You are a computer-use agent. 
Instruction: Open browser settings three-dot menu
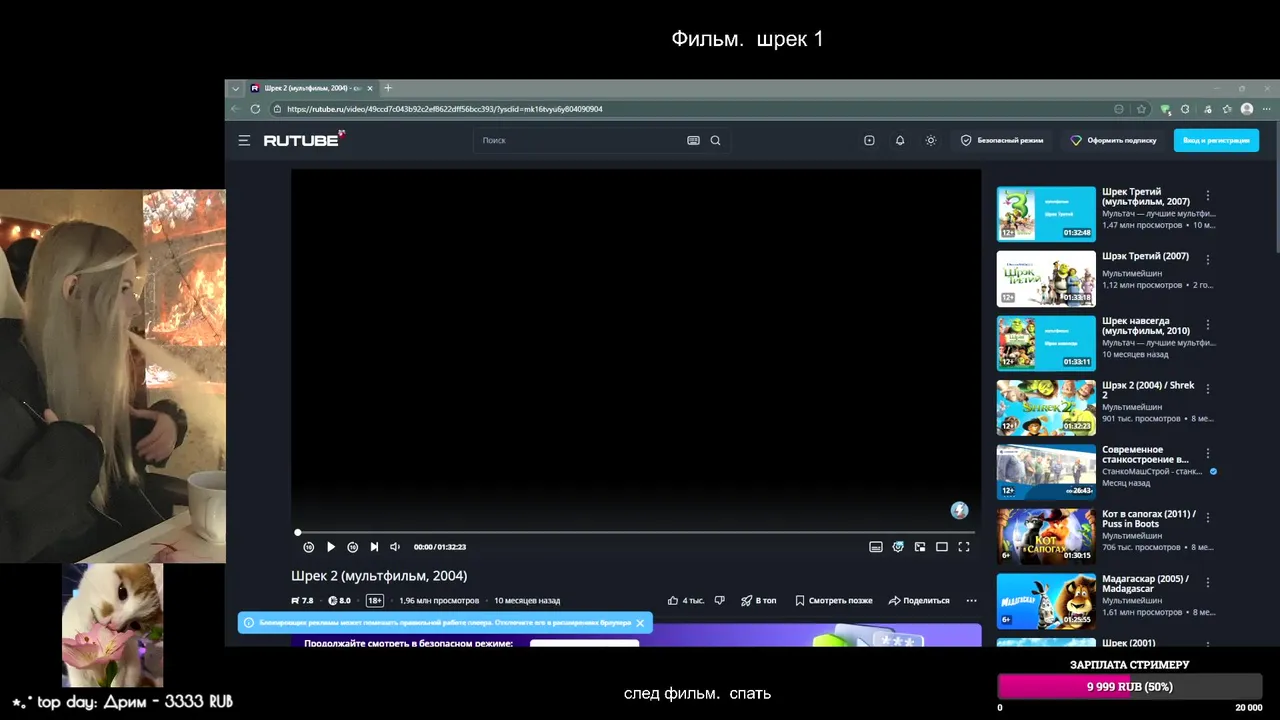(x=1267, y=109)
